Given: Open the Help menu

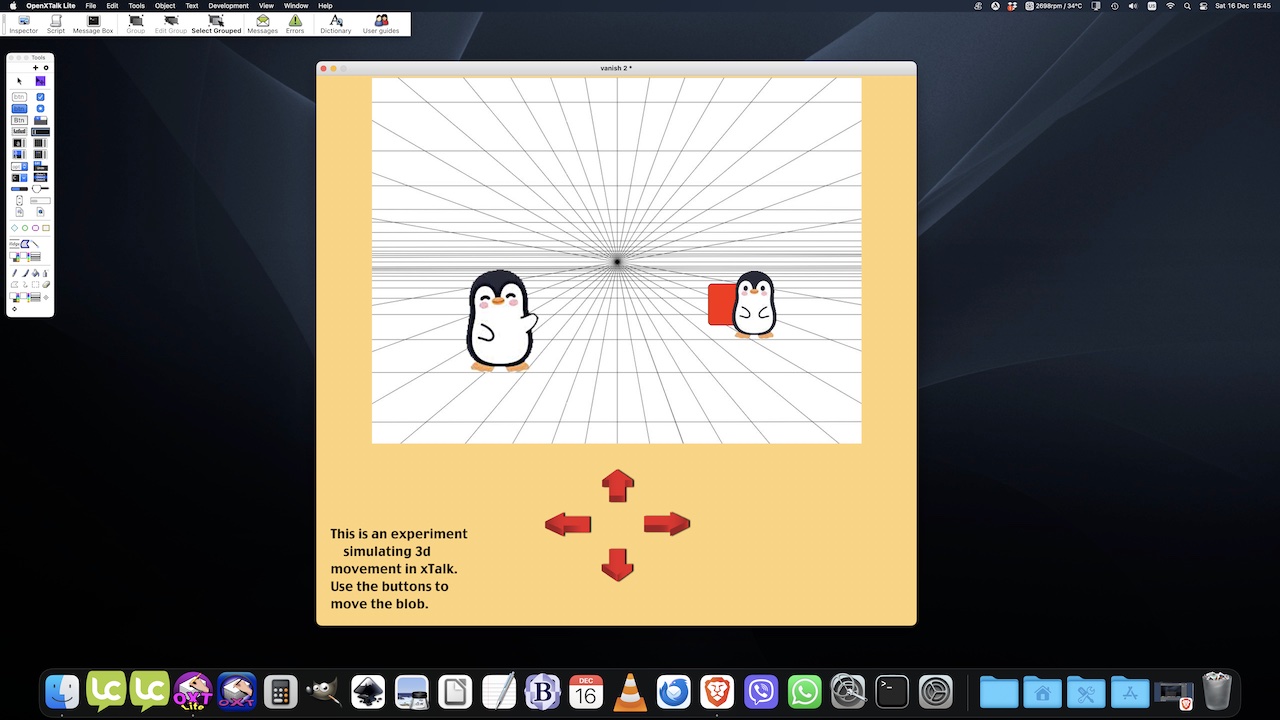Looking at the screenshot, I should (x=325, y=6).
